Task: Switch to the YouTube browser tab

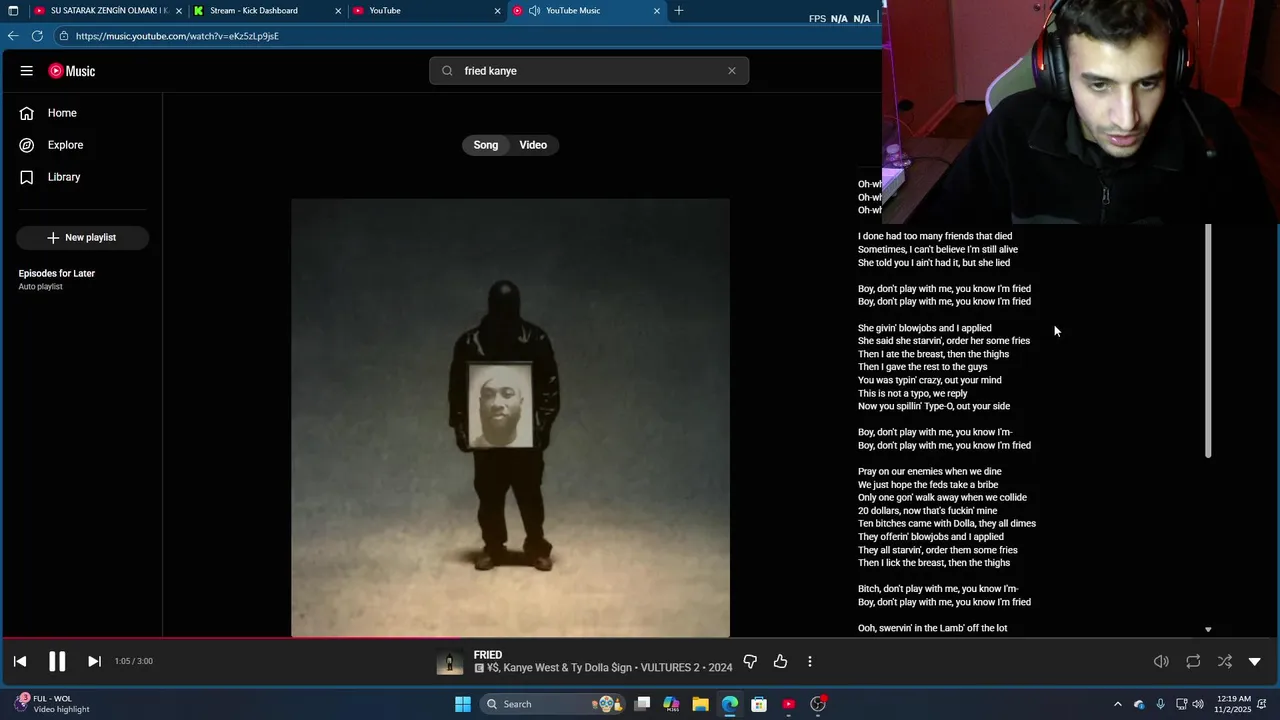Action: click(x=385, y=11)
